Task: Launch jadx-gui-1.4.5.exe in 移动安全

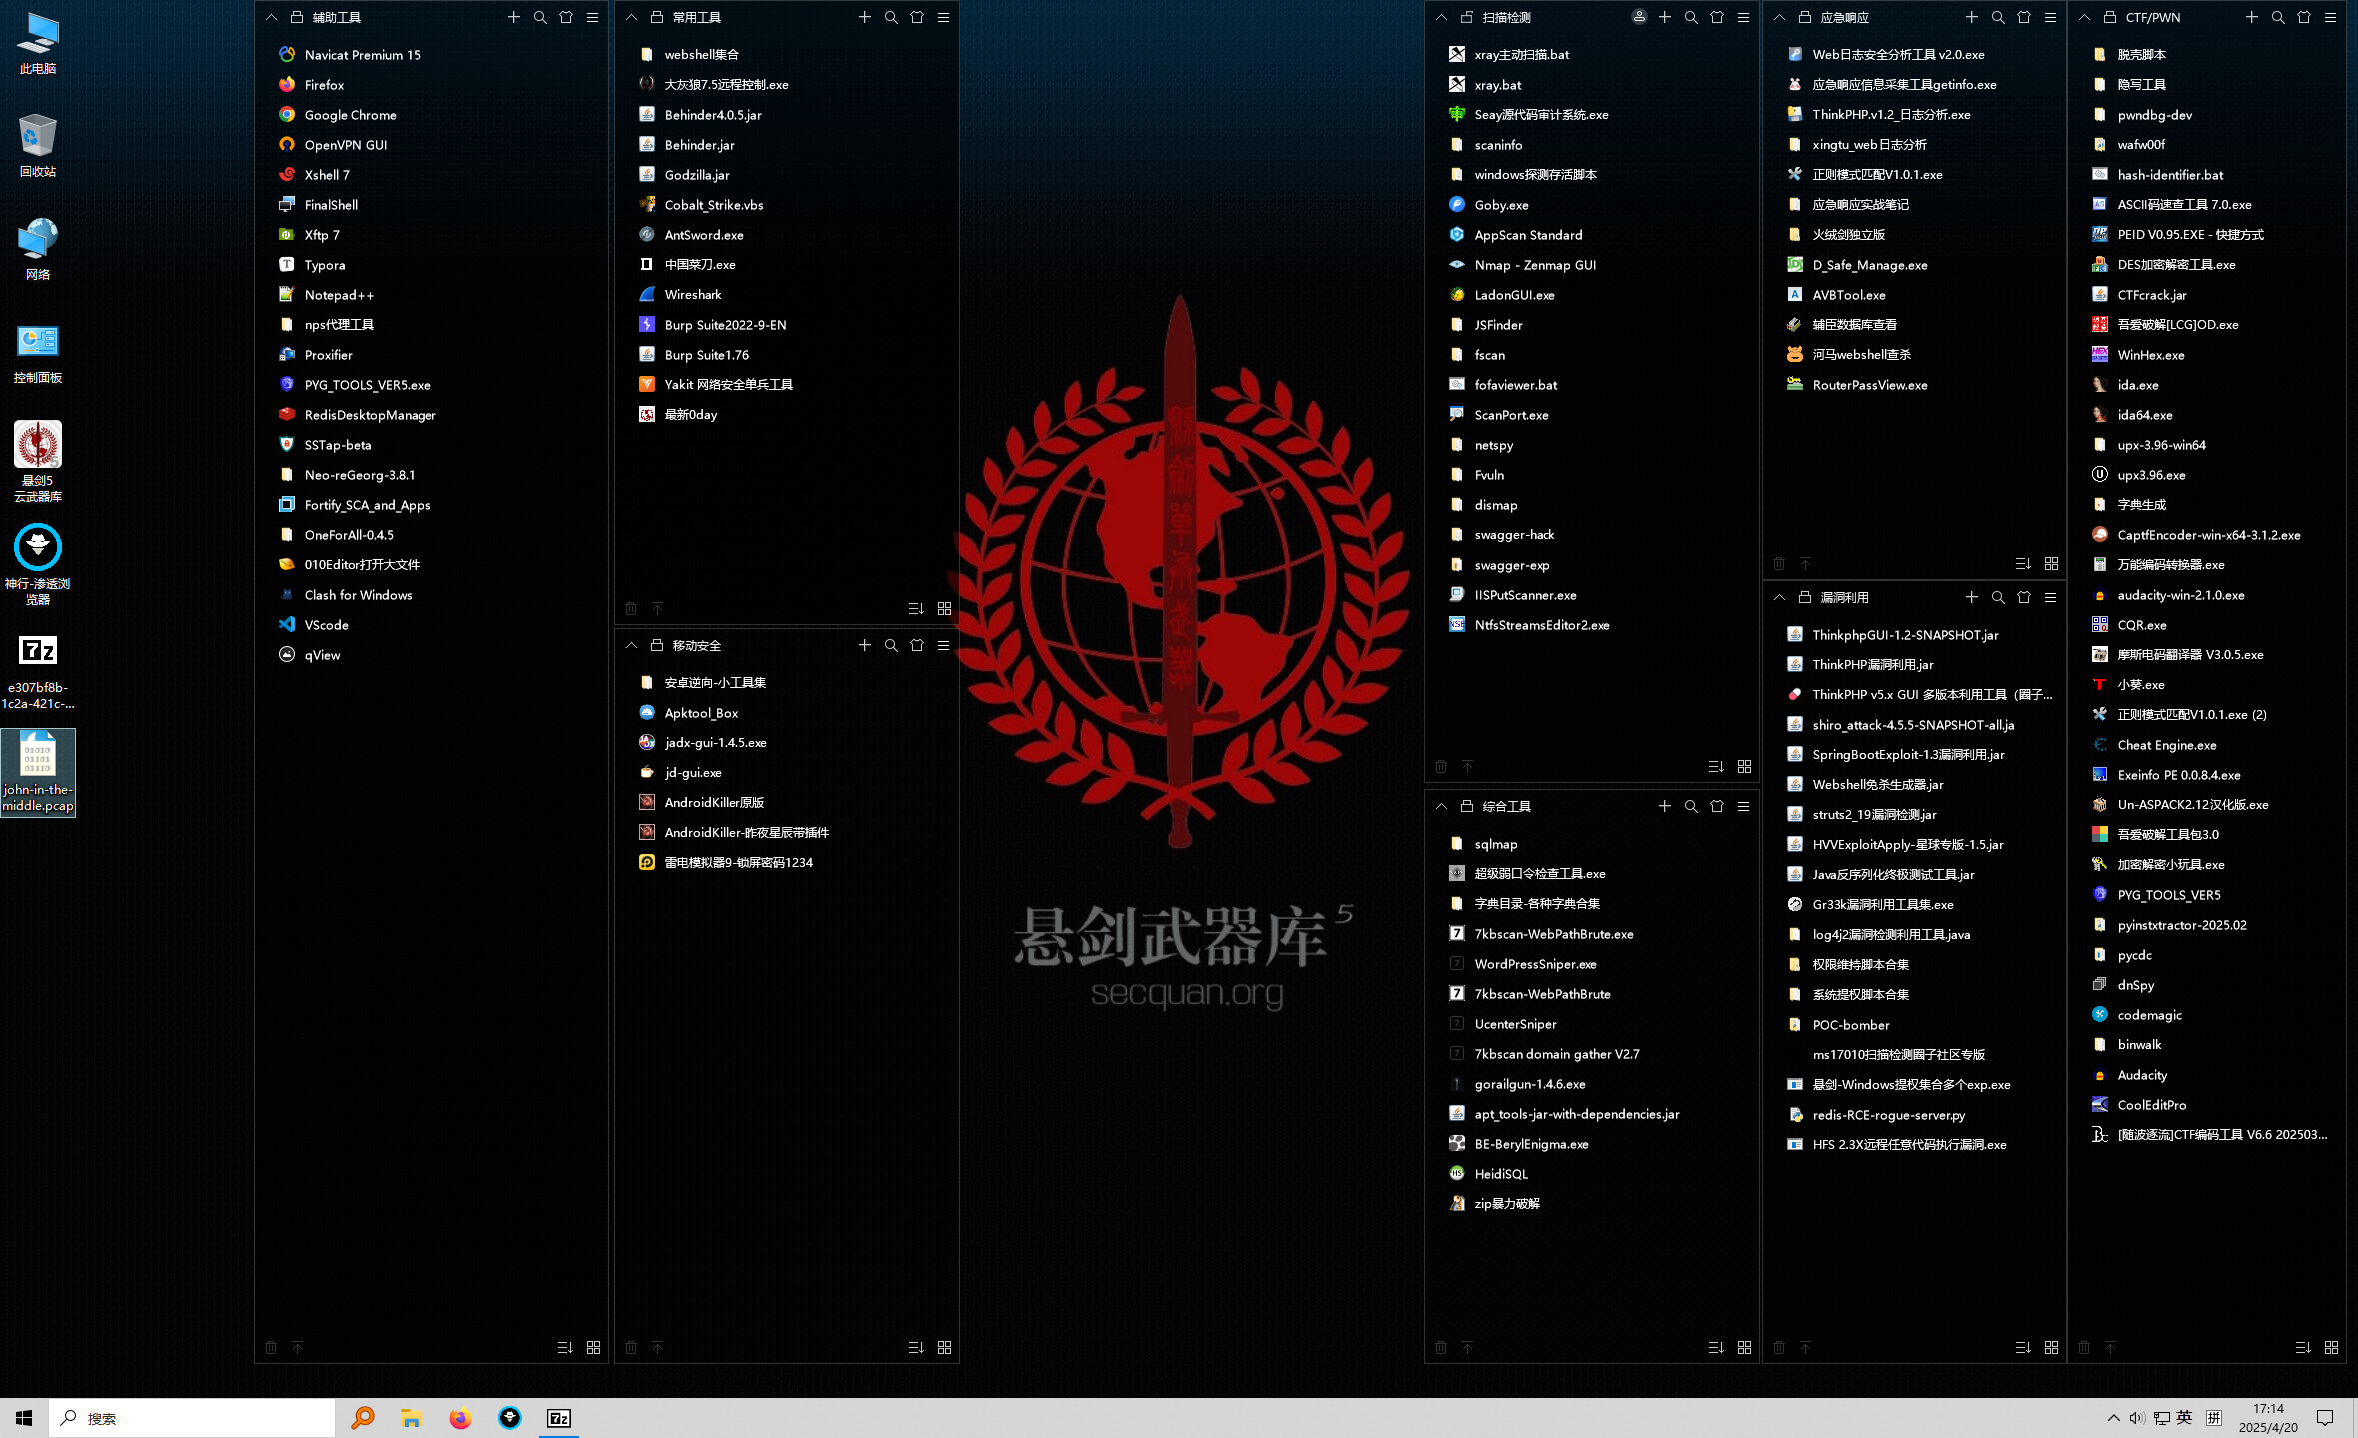Action: [x=714, y=743]
